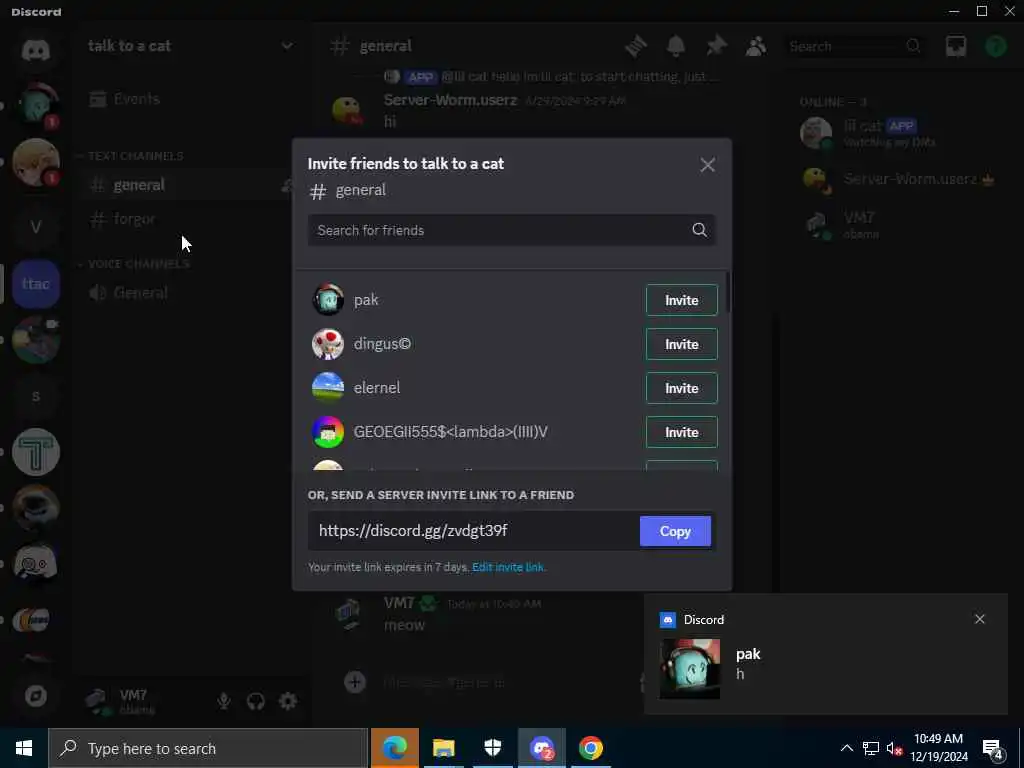Screen dimensions: 1024x768
Task: Open File Explorer from taskbar
Action: (x=443, y=748)
